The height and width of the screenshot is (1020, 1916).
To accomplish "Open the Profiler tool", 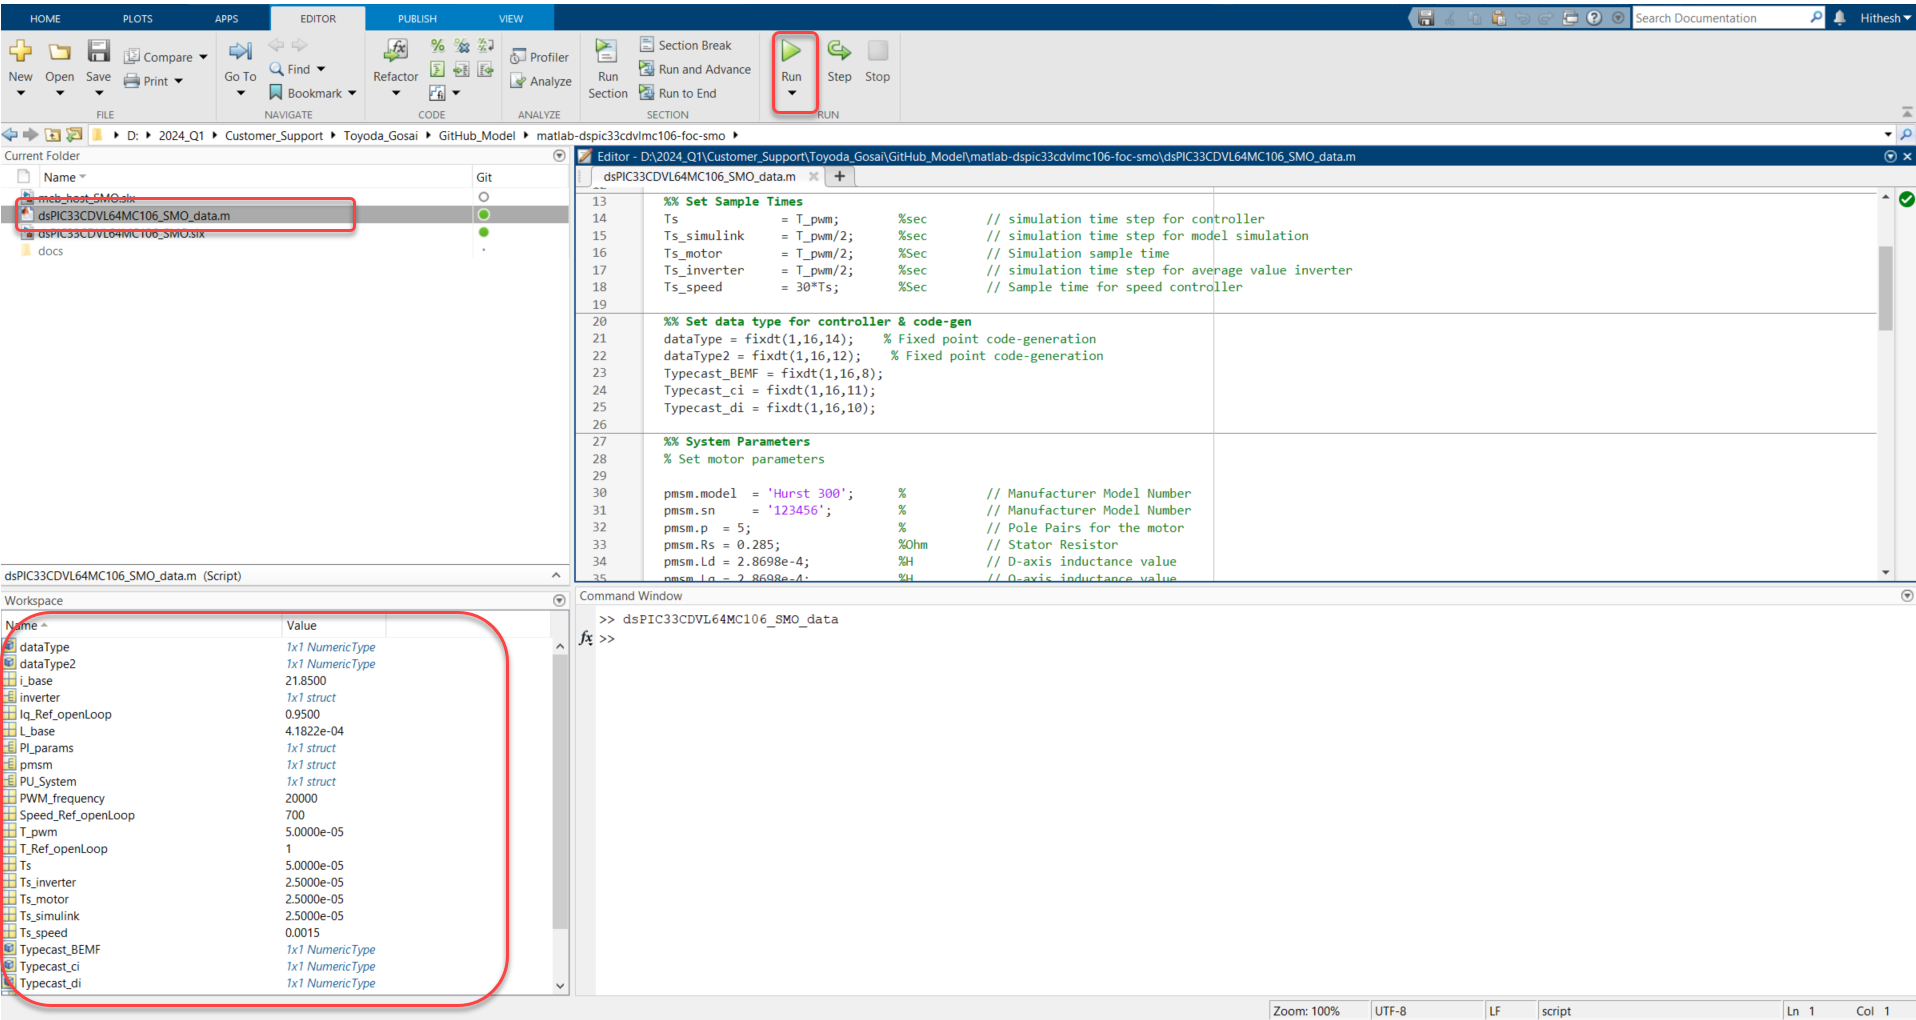I will tap(540, 57).
